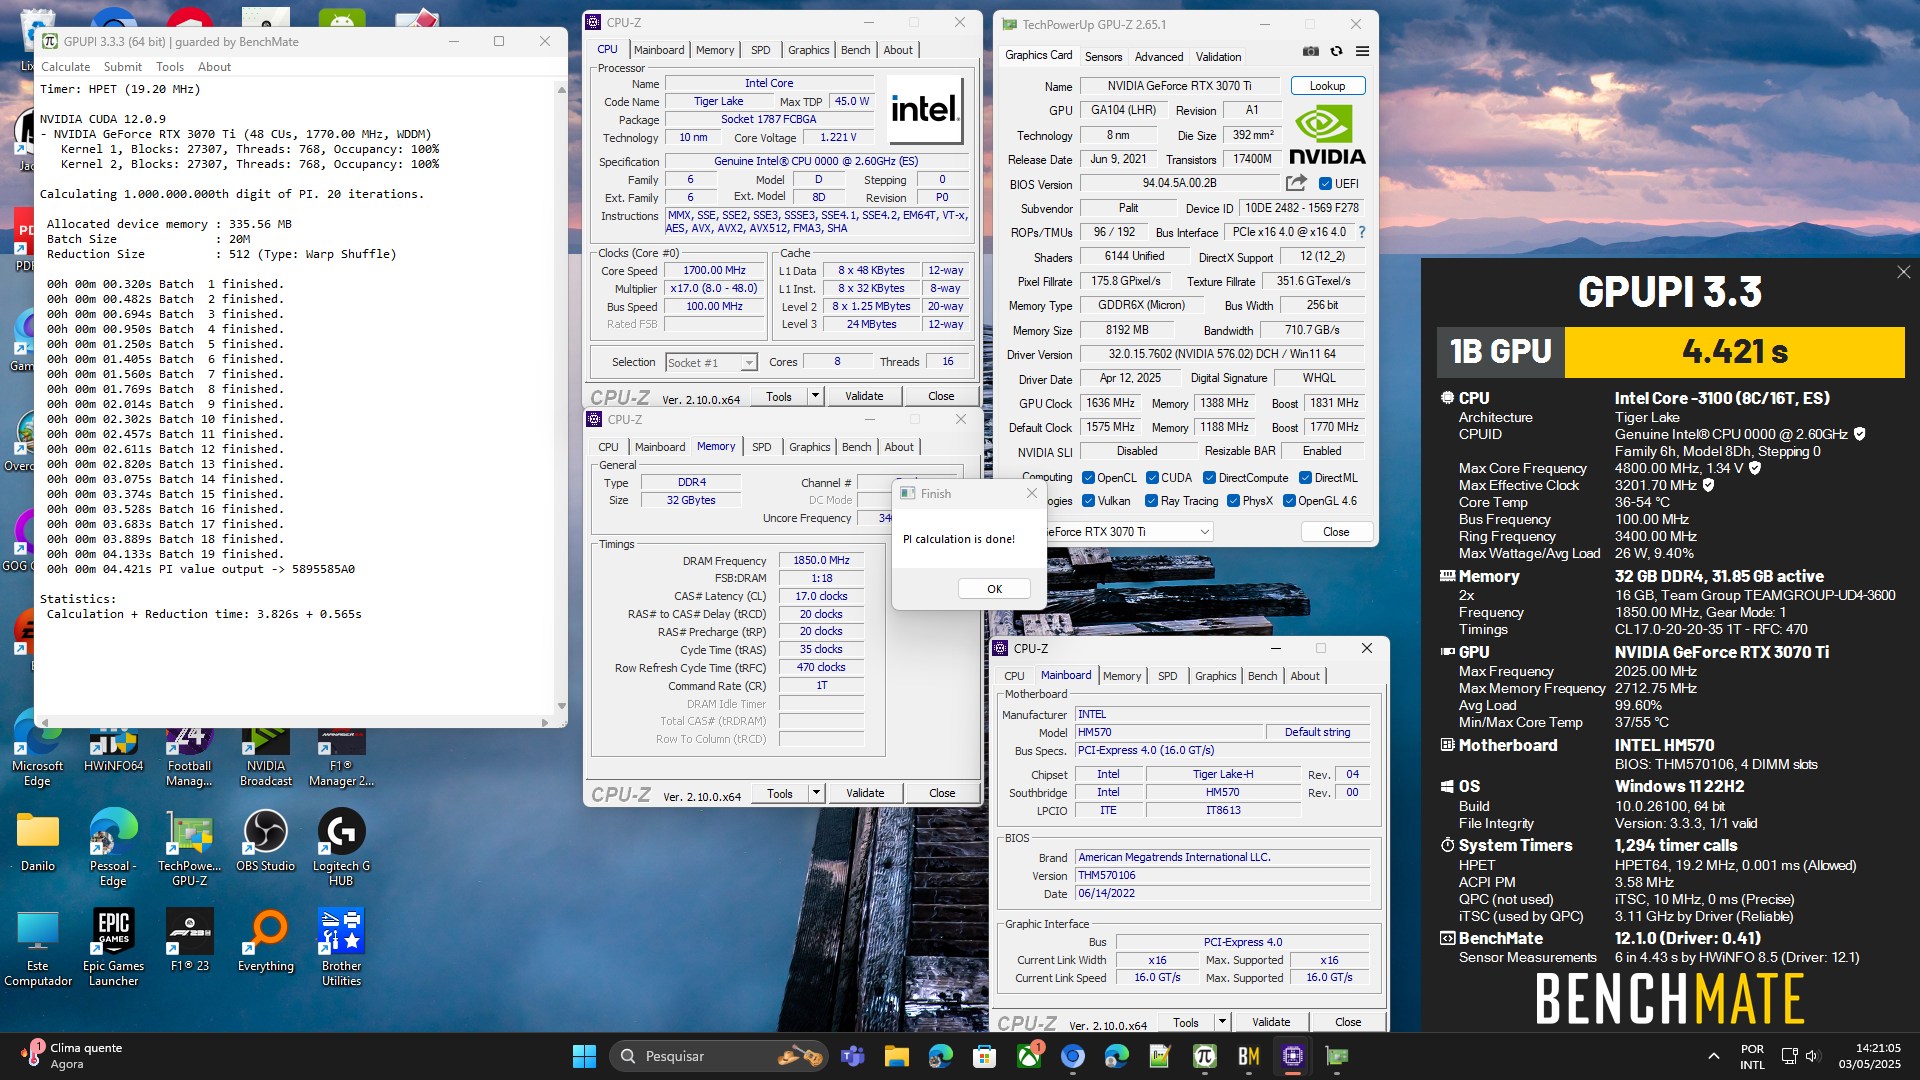Expand Tools dropdown arrow in CPU-Z Mainboard window
Viewport: 1920px width, 1080px height.
[1222, 1022]
